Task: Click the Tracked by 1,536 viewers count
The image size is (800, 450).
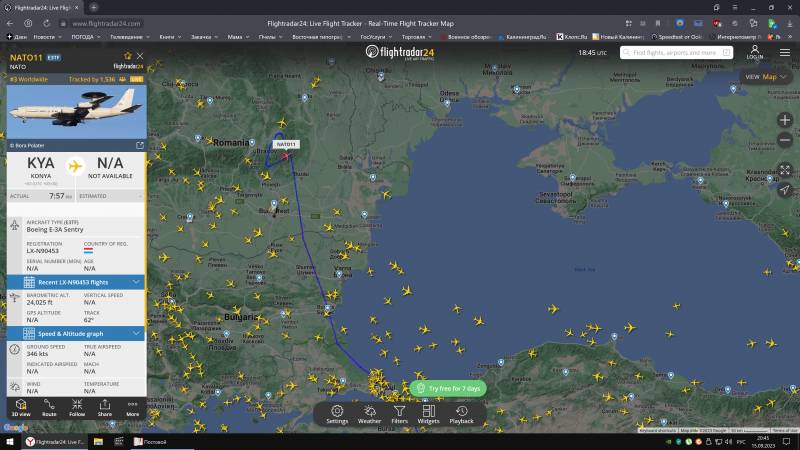Action: [x=97, y=80]
